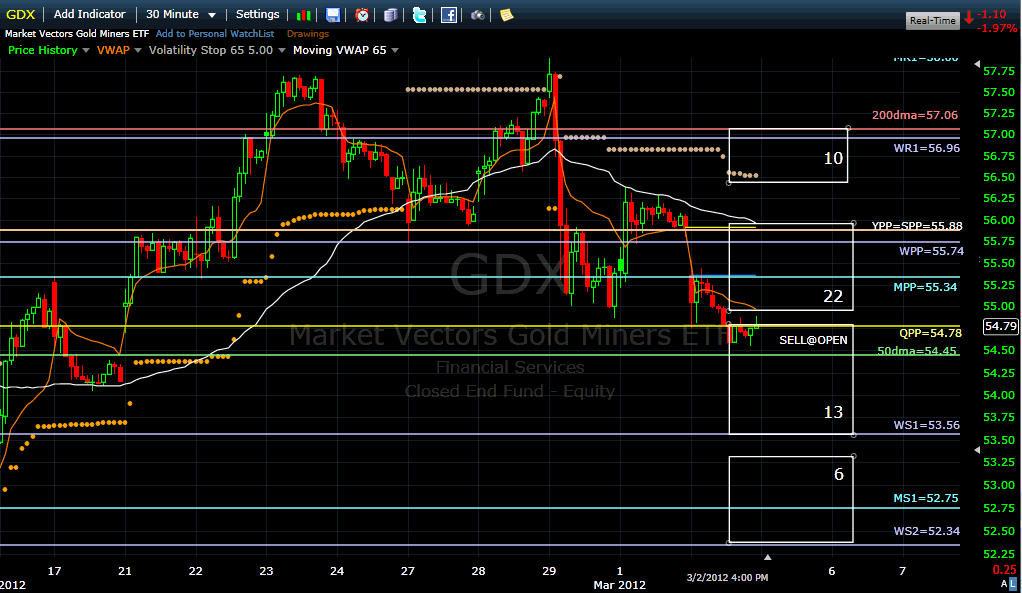
Task: Click the price-scale arrow near 53.50
Action: coord(976,450)
